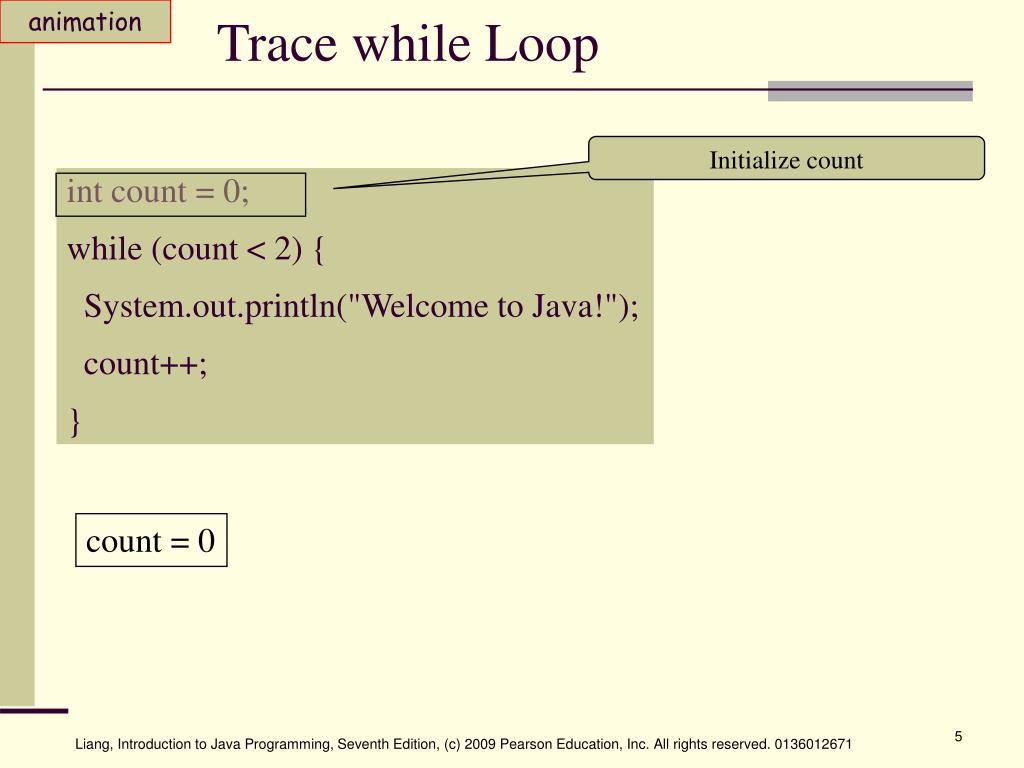Viewport: 1024px width, 768px height.
Task: Click the horizontal purple line under the title
Action: coord(400,90)
